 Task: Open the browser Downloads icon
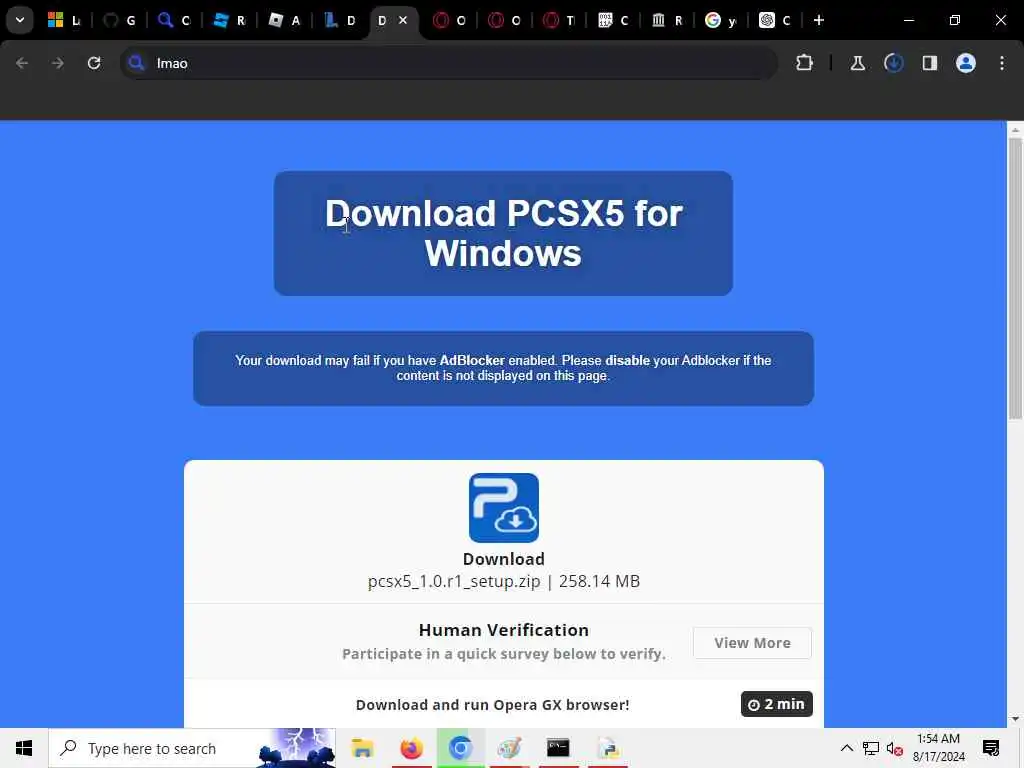pyautogui.click(x=893, y=63)
